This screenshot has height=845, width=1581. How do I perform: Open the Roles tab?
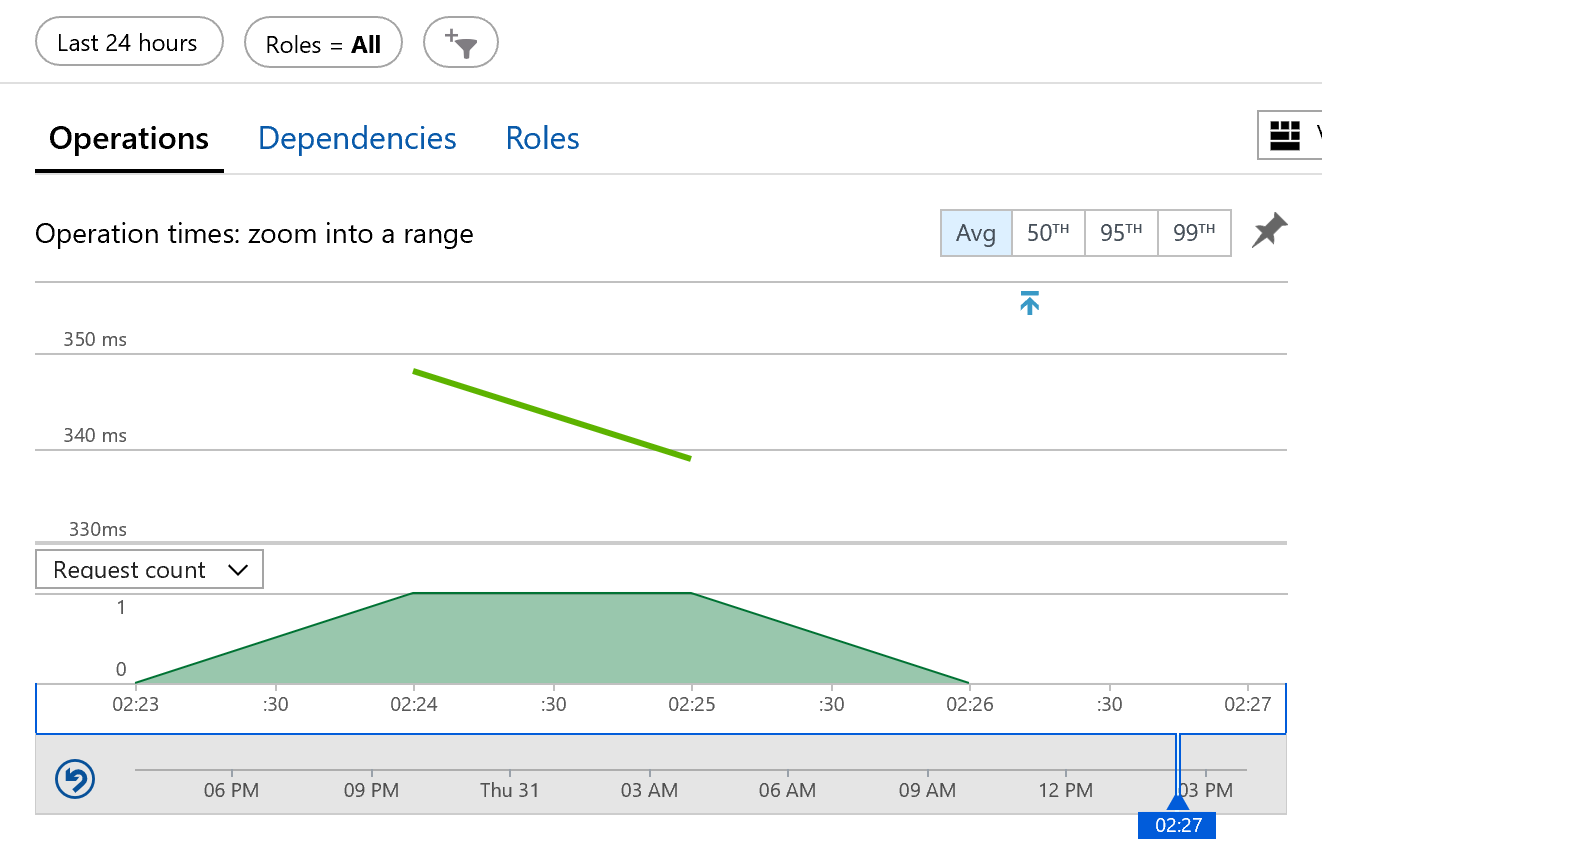542,138
